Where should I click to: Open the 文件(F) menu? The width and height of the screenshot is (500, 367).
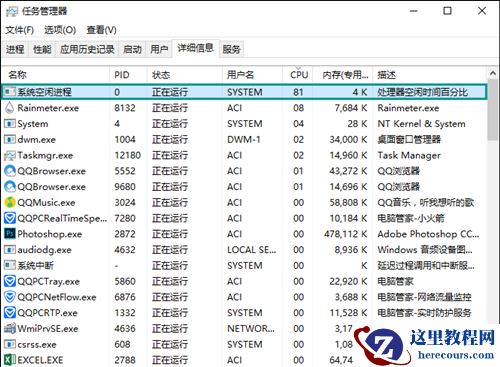click(20, 30)
